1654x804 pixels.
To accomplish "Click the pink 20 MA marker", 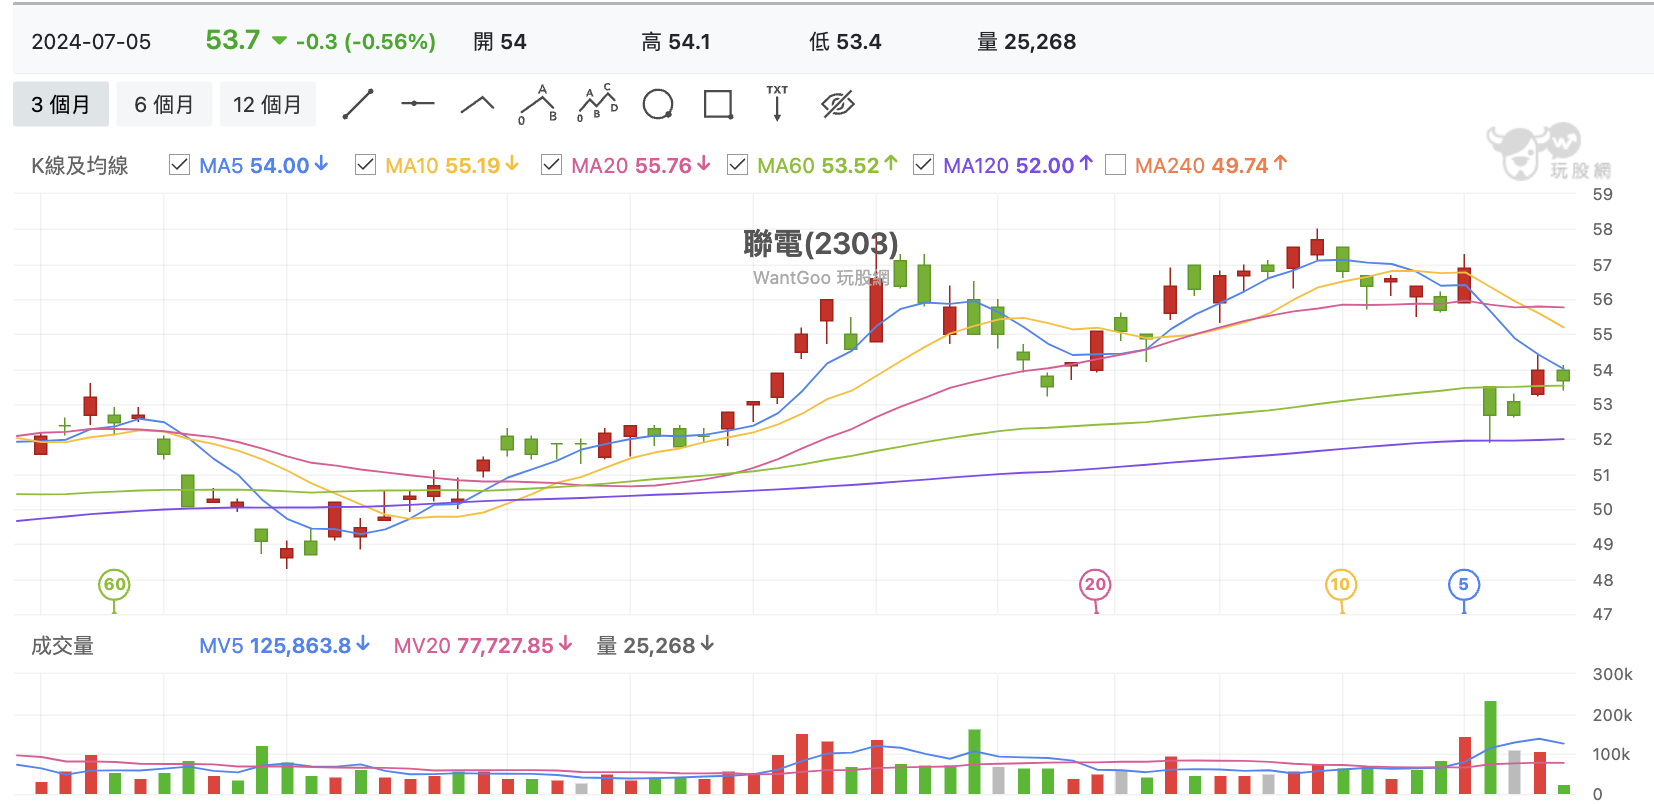I will coord(1095,585).
